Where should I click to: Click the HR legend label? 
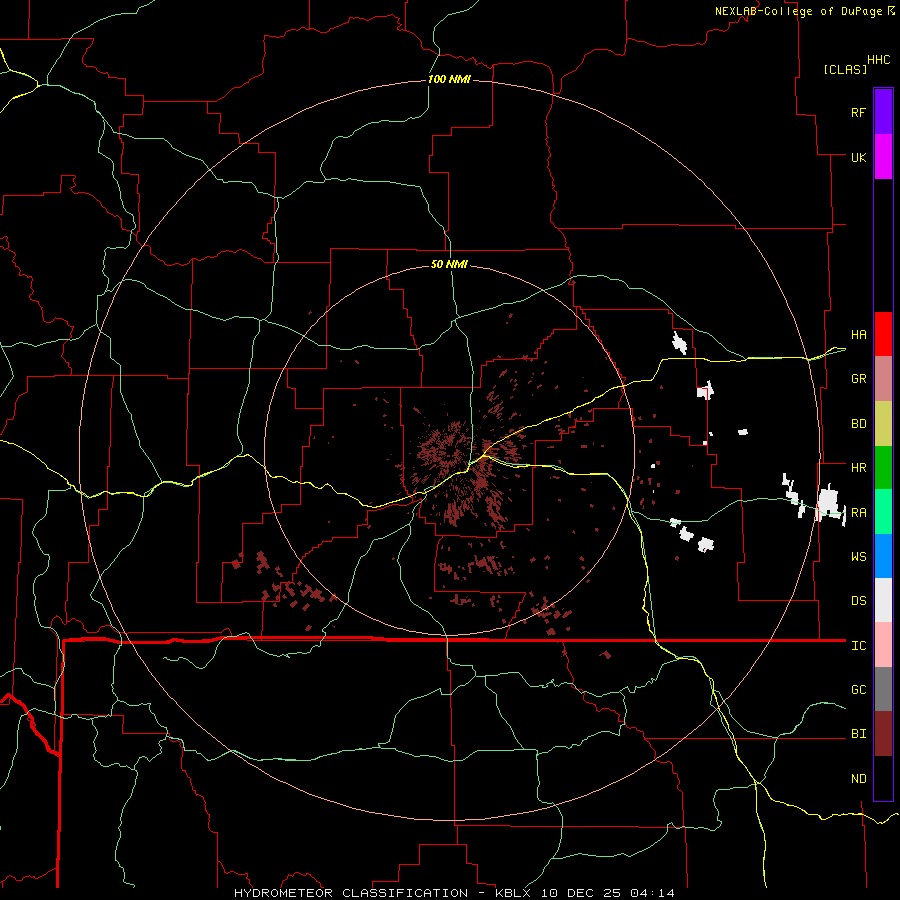click(x=858, y=468)
